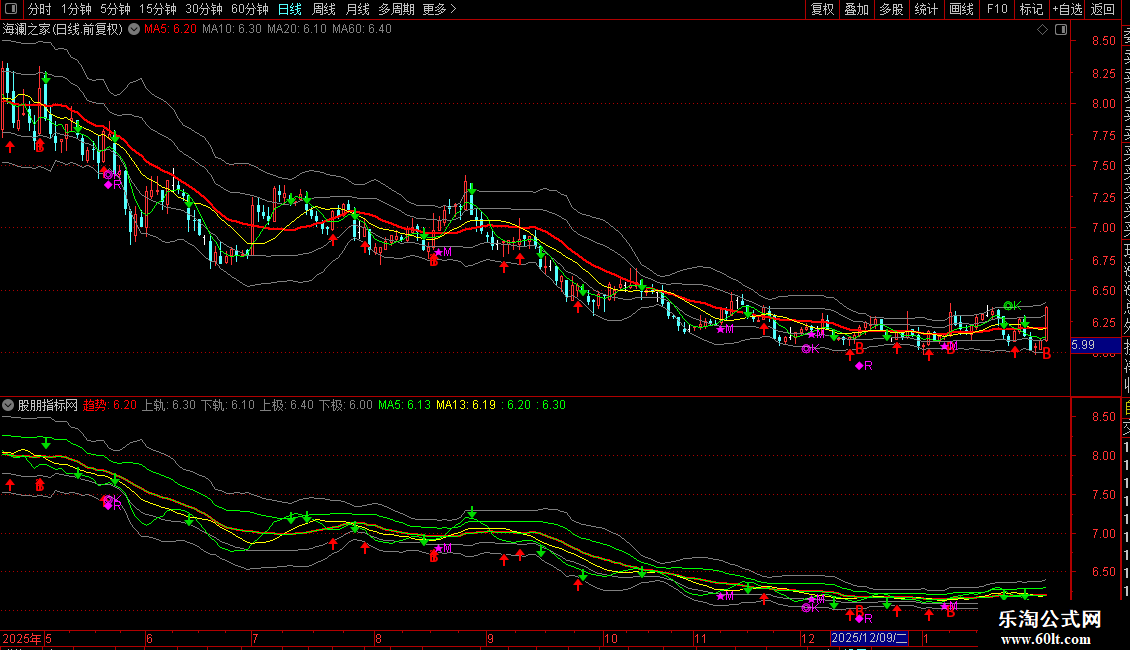Open F10 company information
The width and height of the screenshot is (1130, 650).
(x=997, y=9)
